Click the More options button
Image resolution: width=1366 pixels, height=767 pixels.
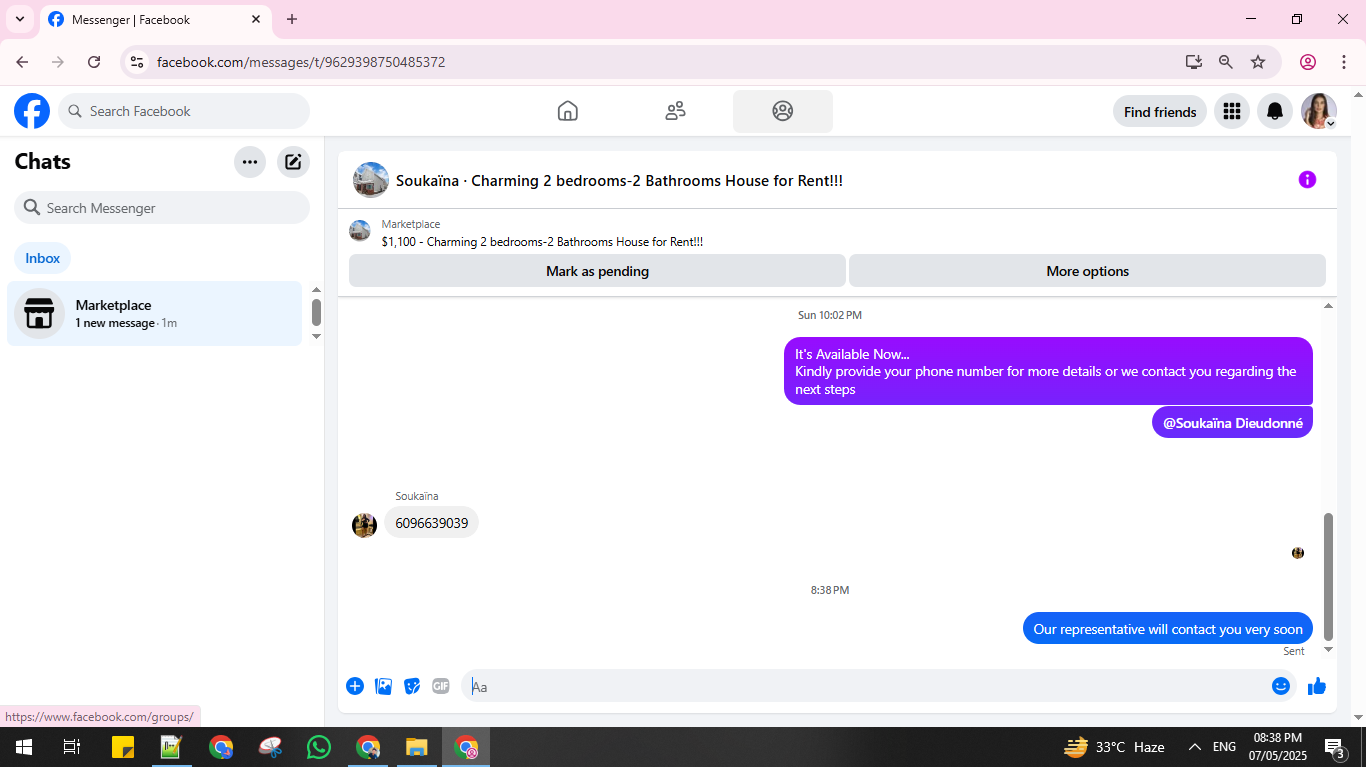1087,271
